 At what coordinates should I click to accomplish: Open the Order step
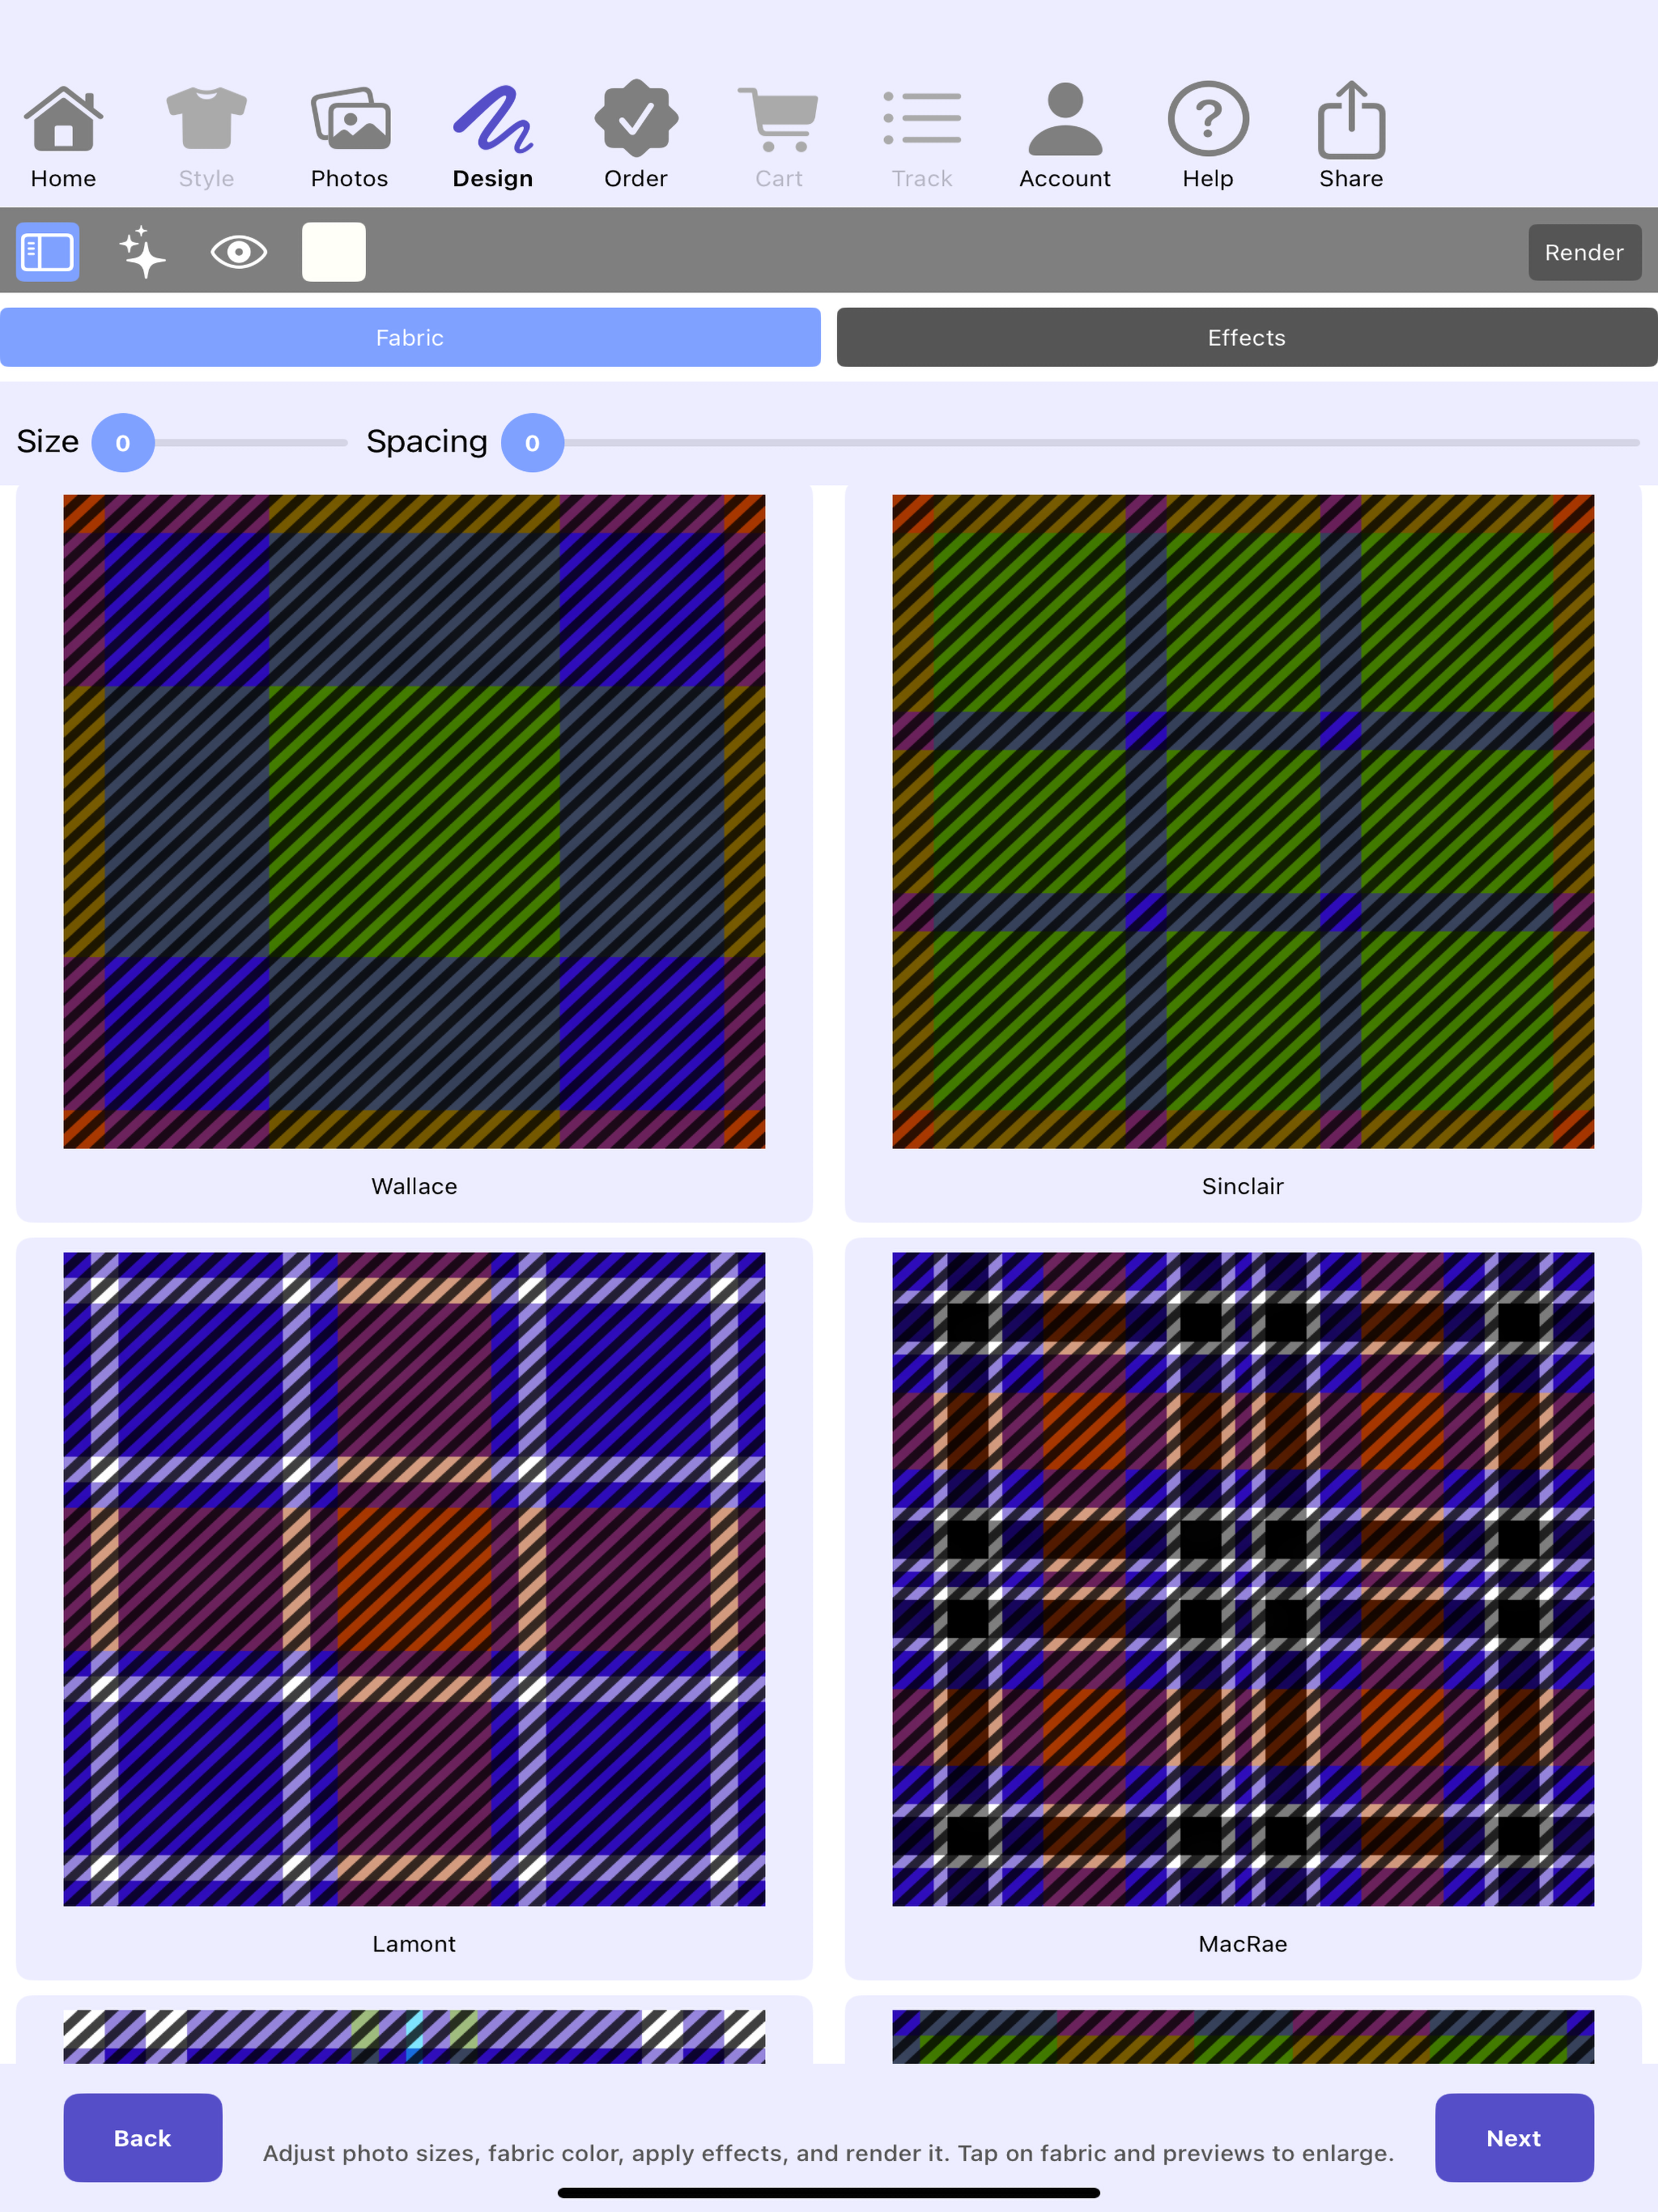(x=636, y=136)
